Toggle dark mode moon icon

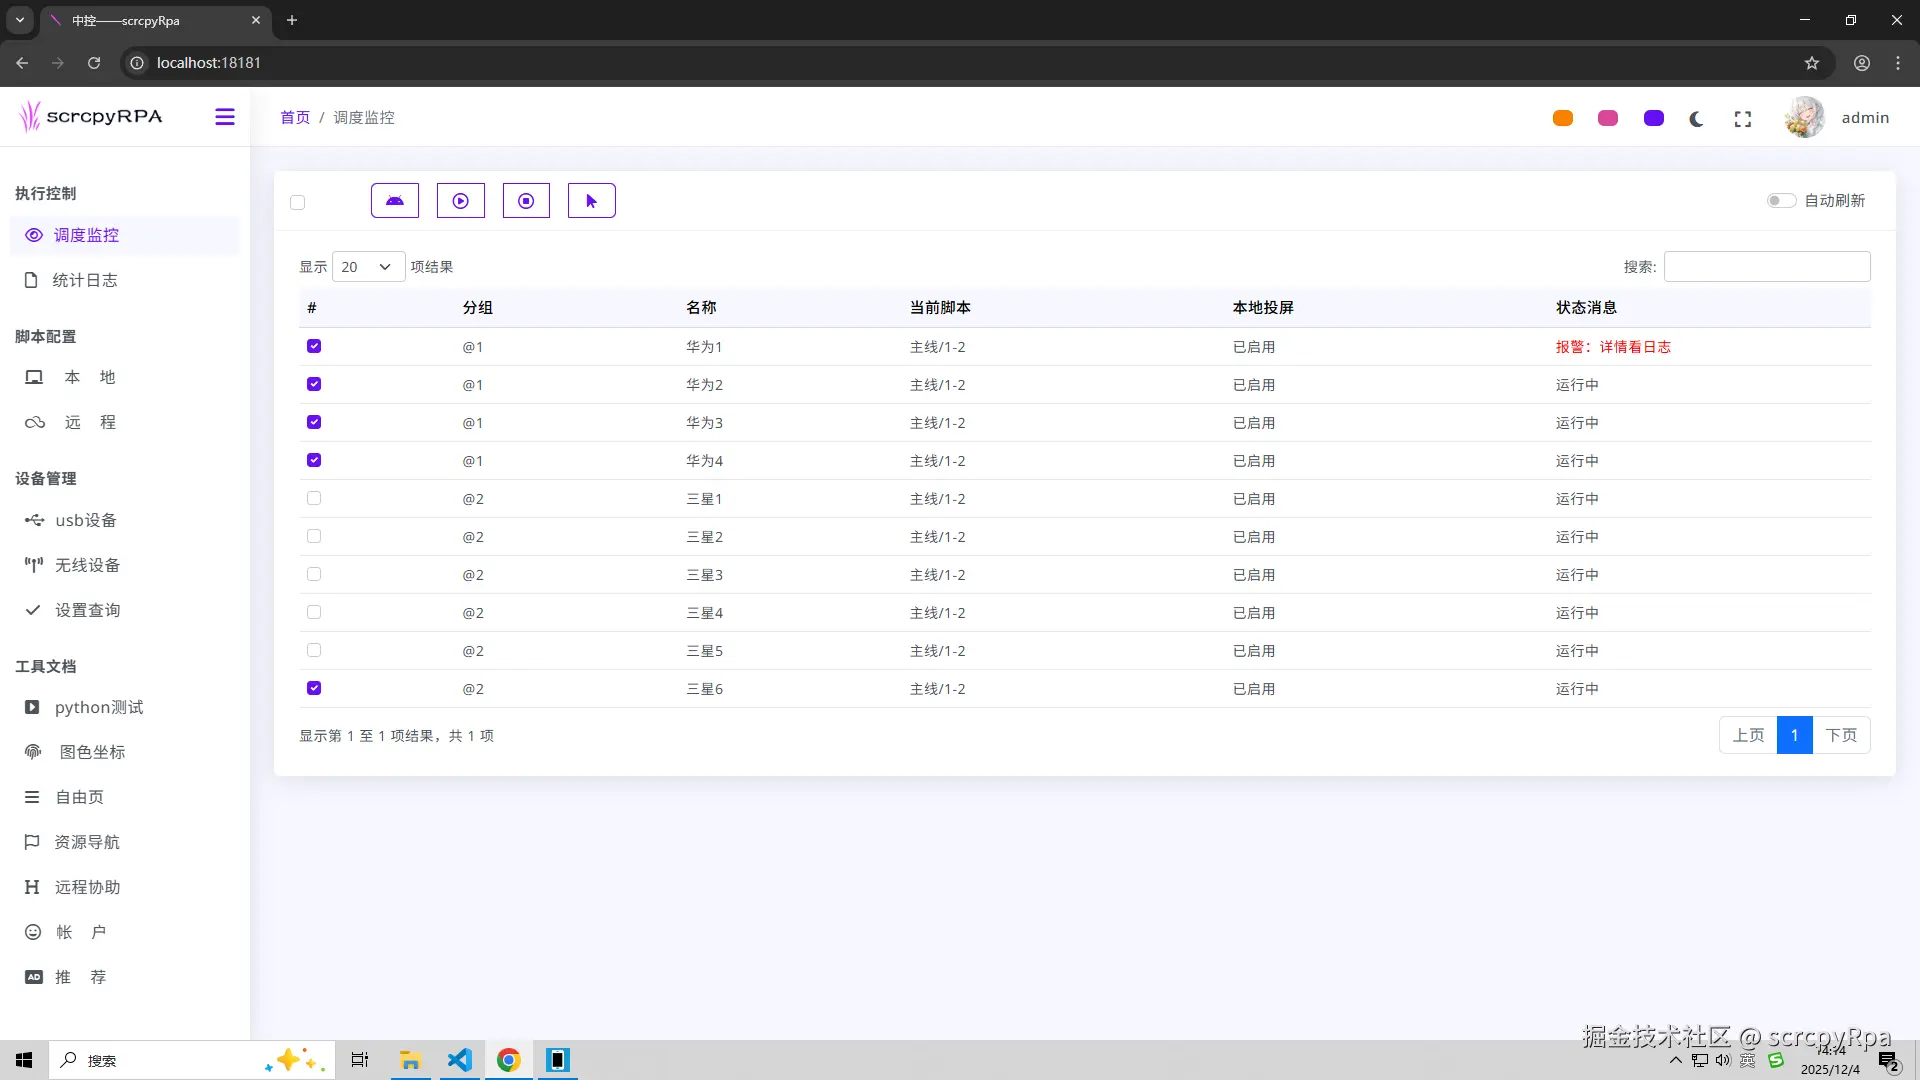pyautogui.click(x=1697, y=119)
